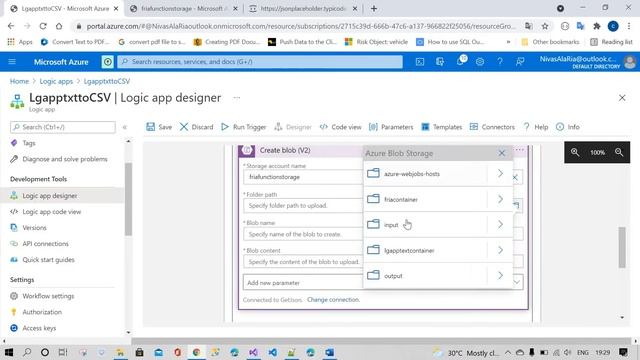Save the logic app with Save button

159,127
